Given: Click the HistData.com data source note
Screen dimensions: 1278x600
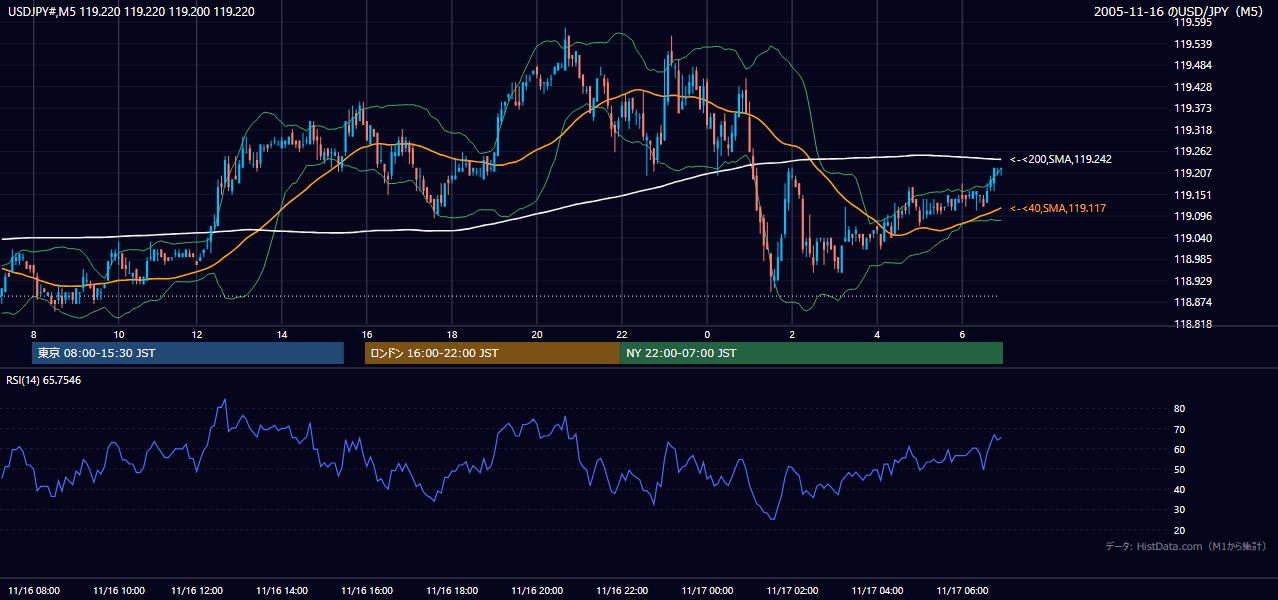Looking at the screenshot, I should click(x=1186, y=546).
